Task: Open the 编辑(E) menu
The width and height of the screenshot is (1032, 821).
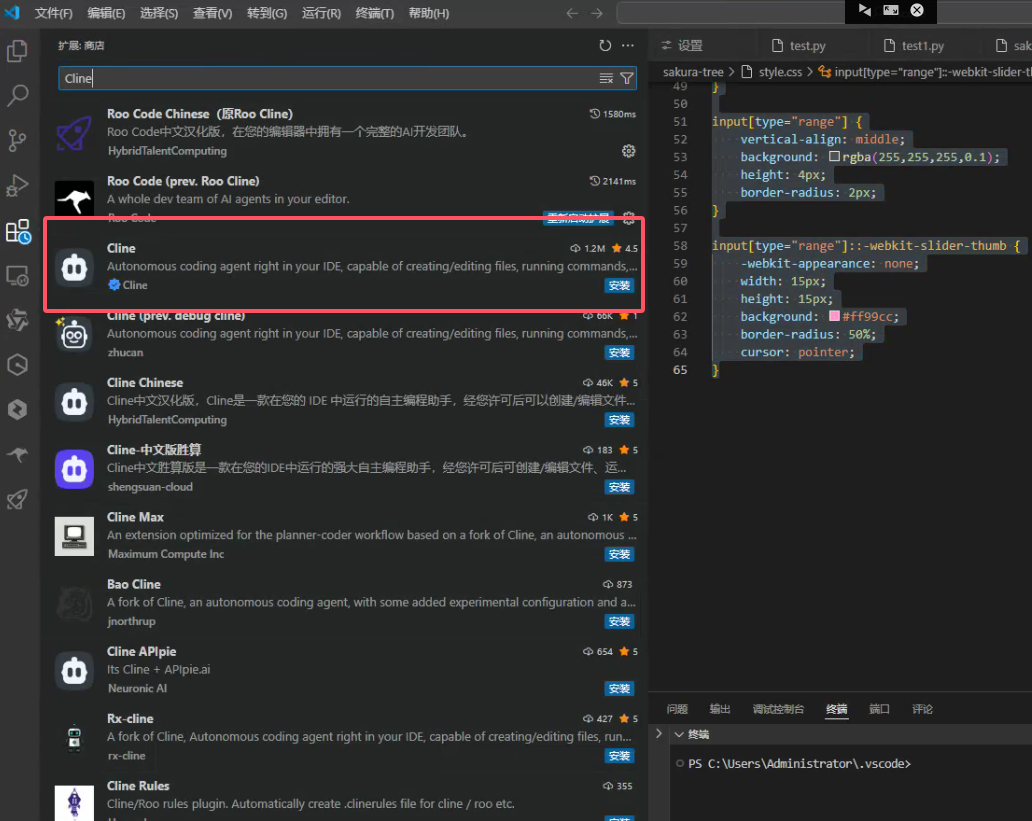Action: click(106, 13)
